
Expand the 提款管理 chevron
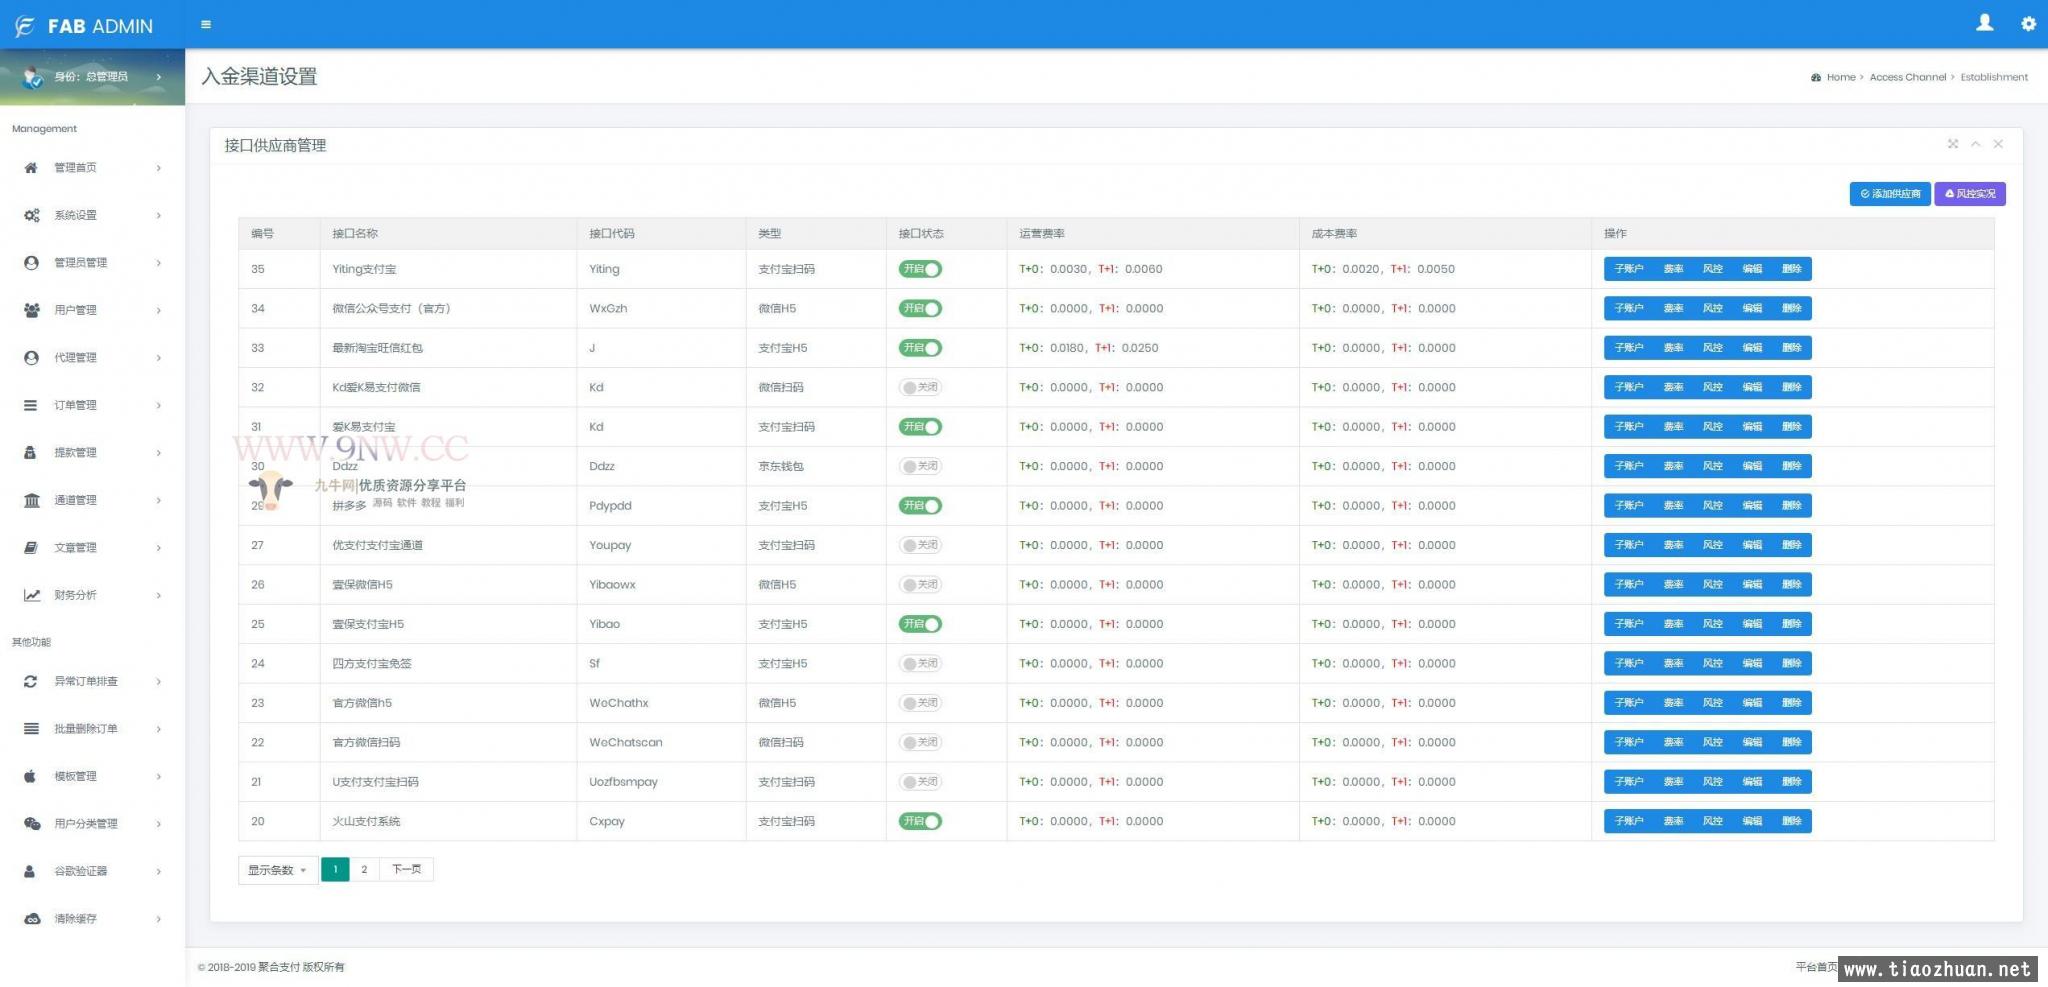coord(159,453)
